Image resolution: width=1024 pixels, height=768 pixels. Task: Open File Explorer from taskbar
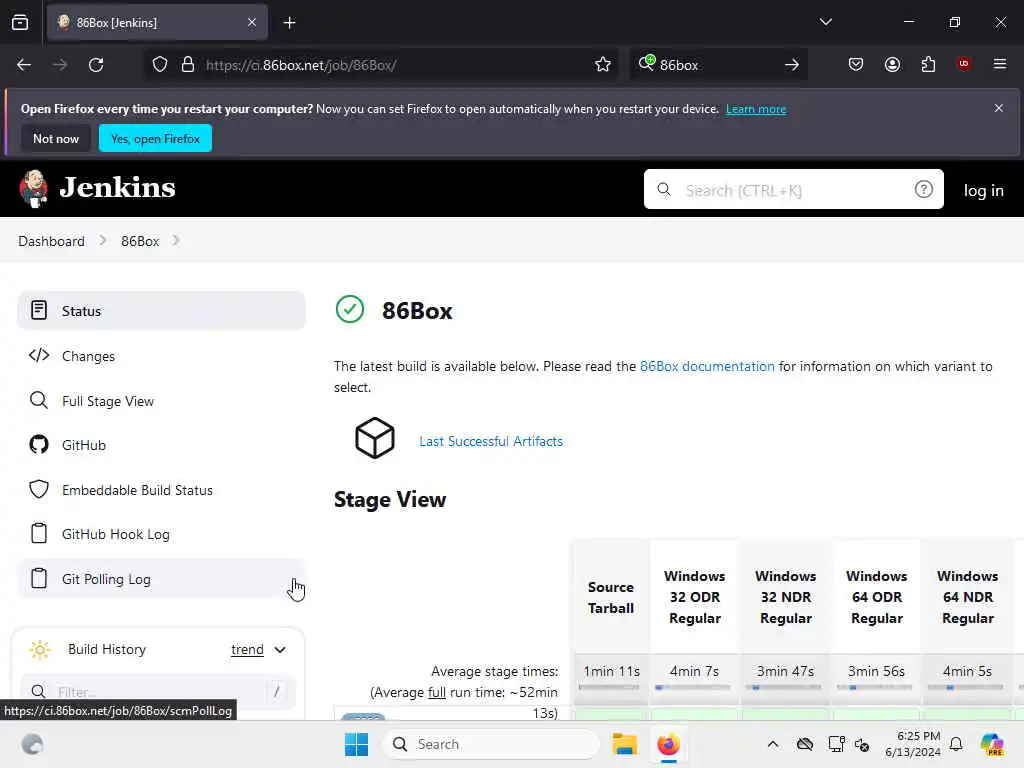pyautogui.click(x=624, y=744)
